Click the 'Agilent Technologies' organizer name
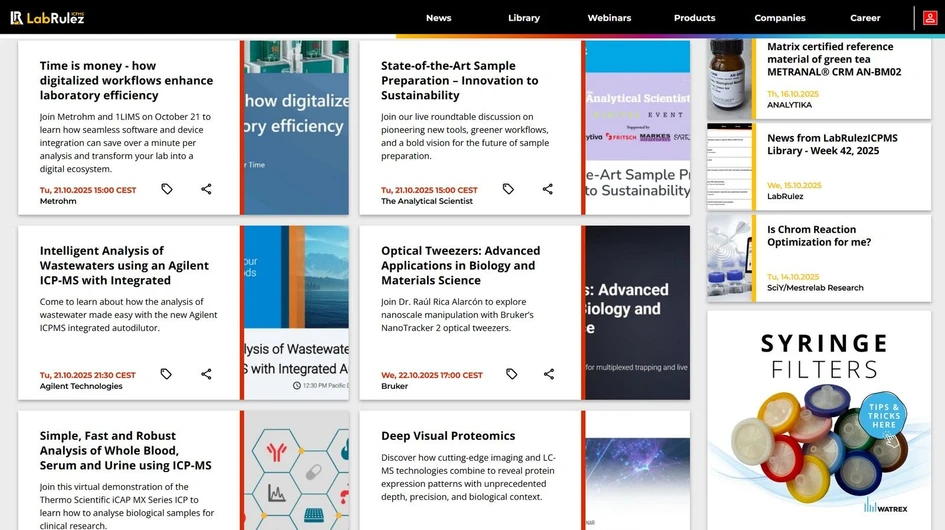The height and width of the screenshot is (530, 945). [x=81, y=386]
